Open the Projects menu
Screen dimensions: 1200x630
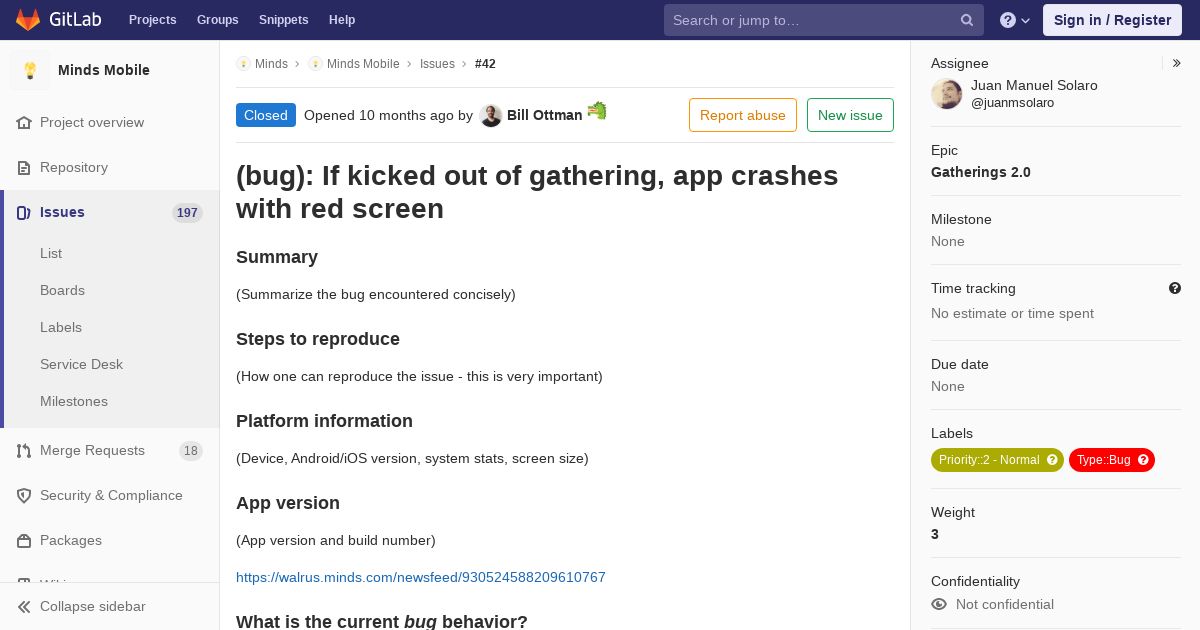tap(153, 20)
